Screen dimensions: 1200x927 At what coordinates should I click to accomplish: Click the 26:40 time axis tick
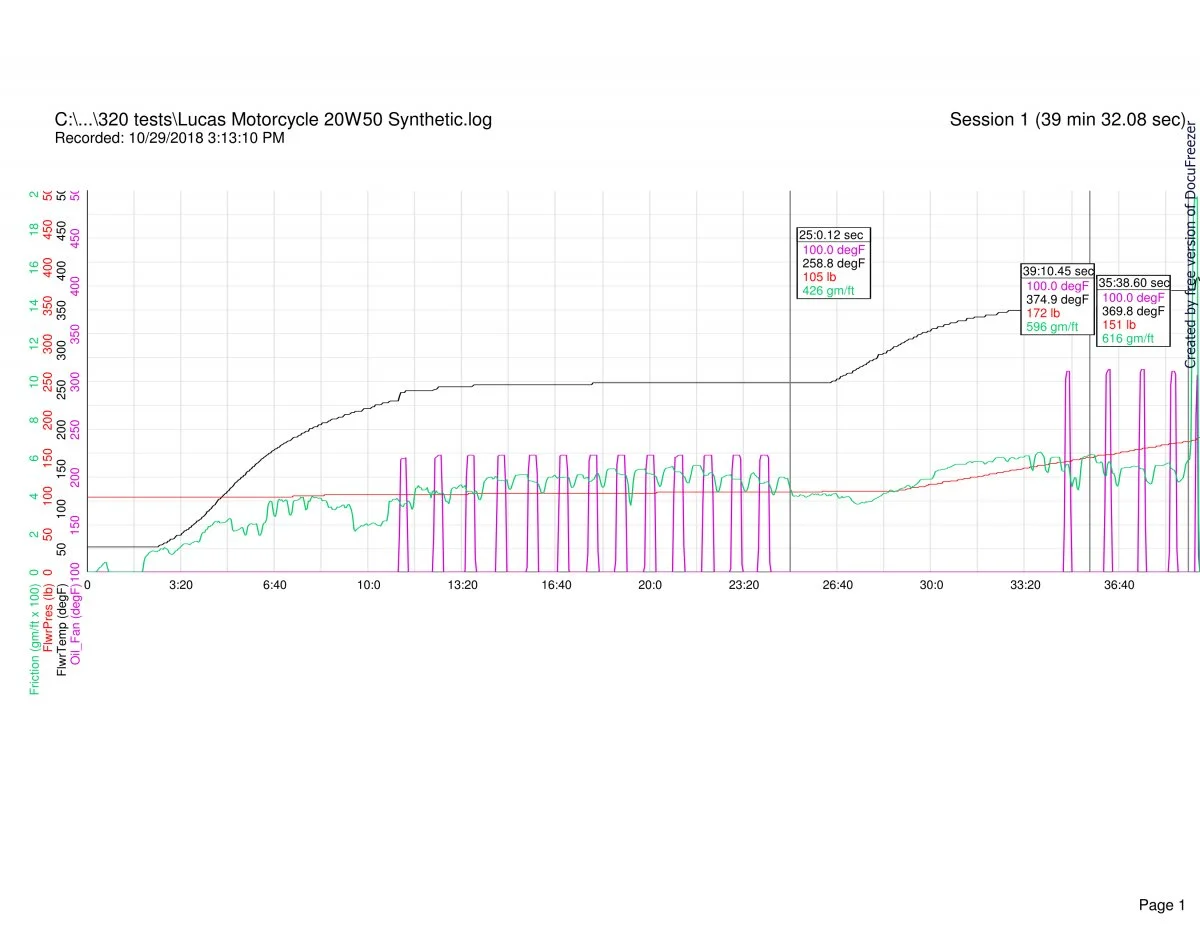pos(837,585)
